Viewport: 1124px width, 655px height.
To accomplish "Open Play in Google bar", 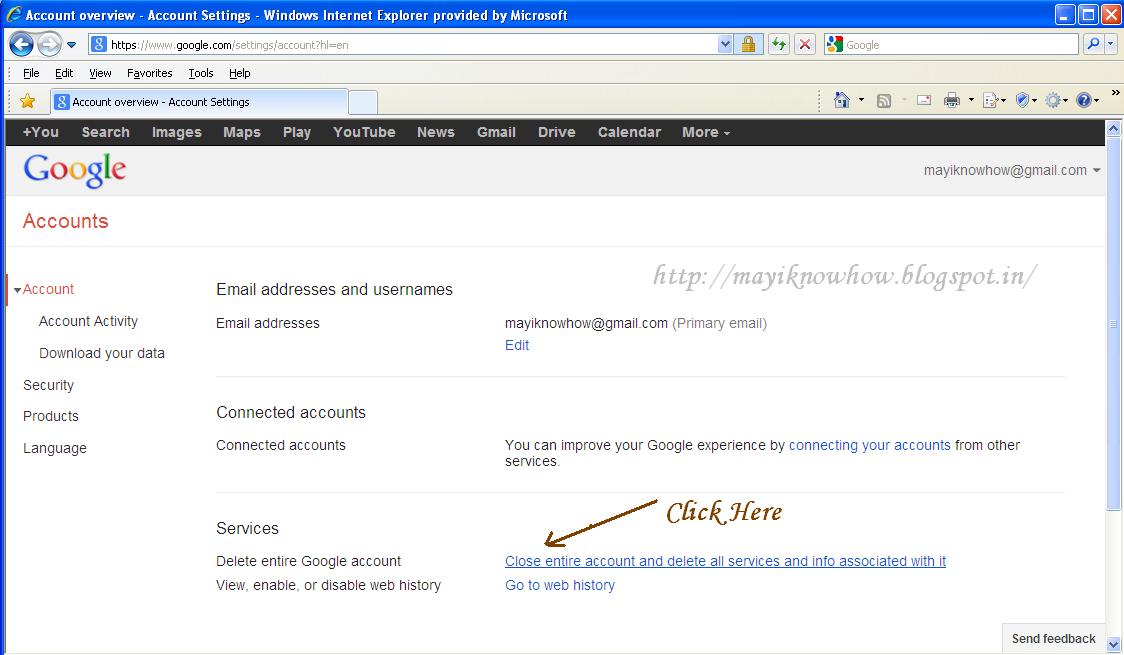I will pos(297,133).
